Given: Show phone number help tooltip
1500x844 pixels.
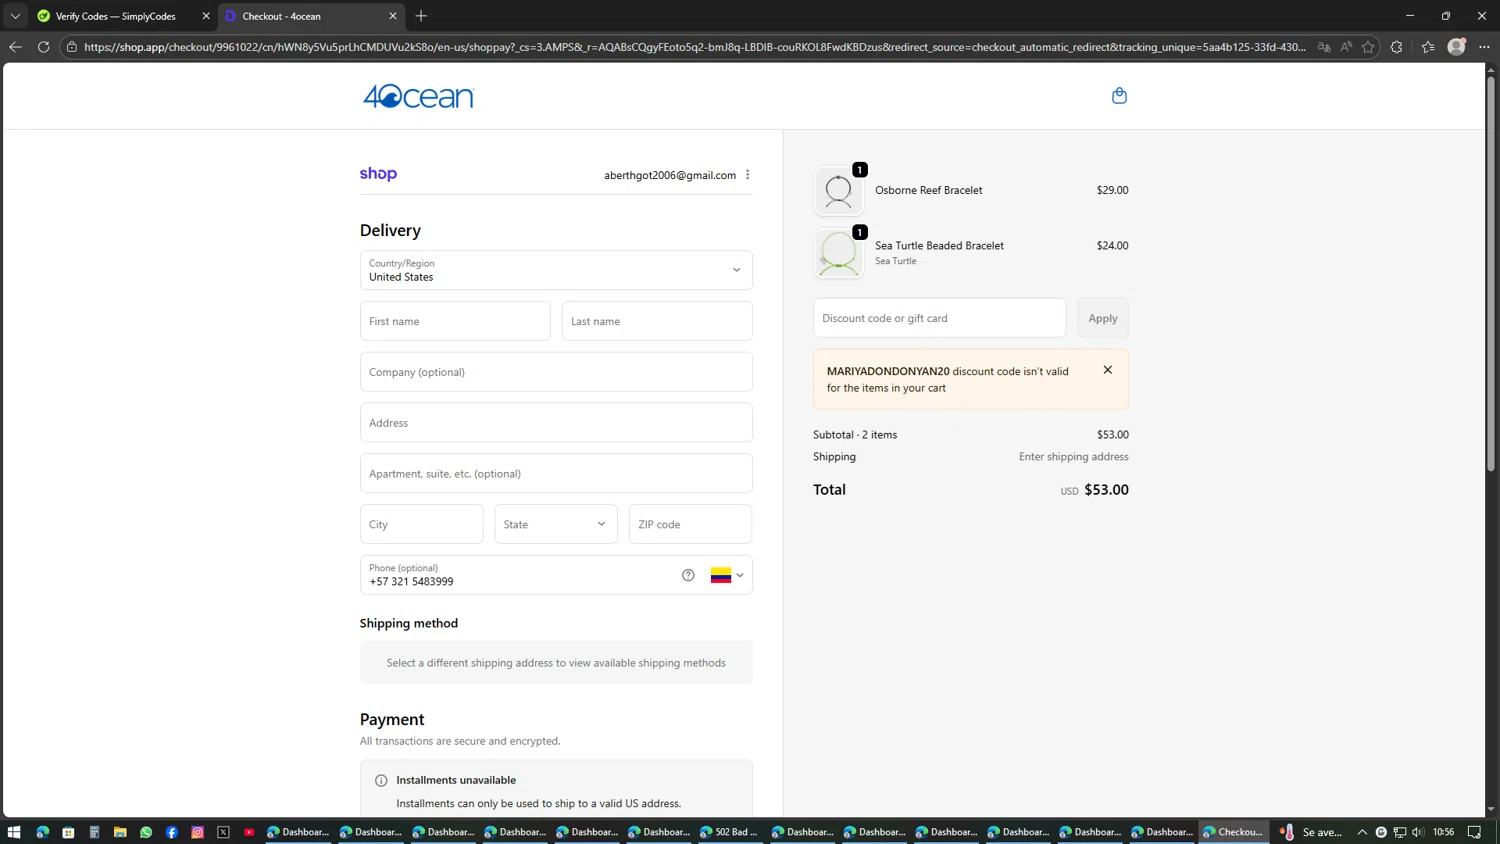Looking at the screenshot, I should click(688, 575).
